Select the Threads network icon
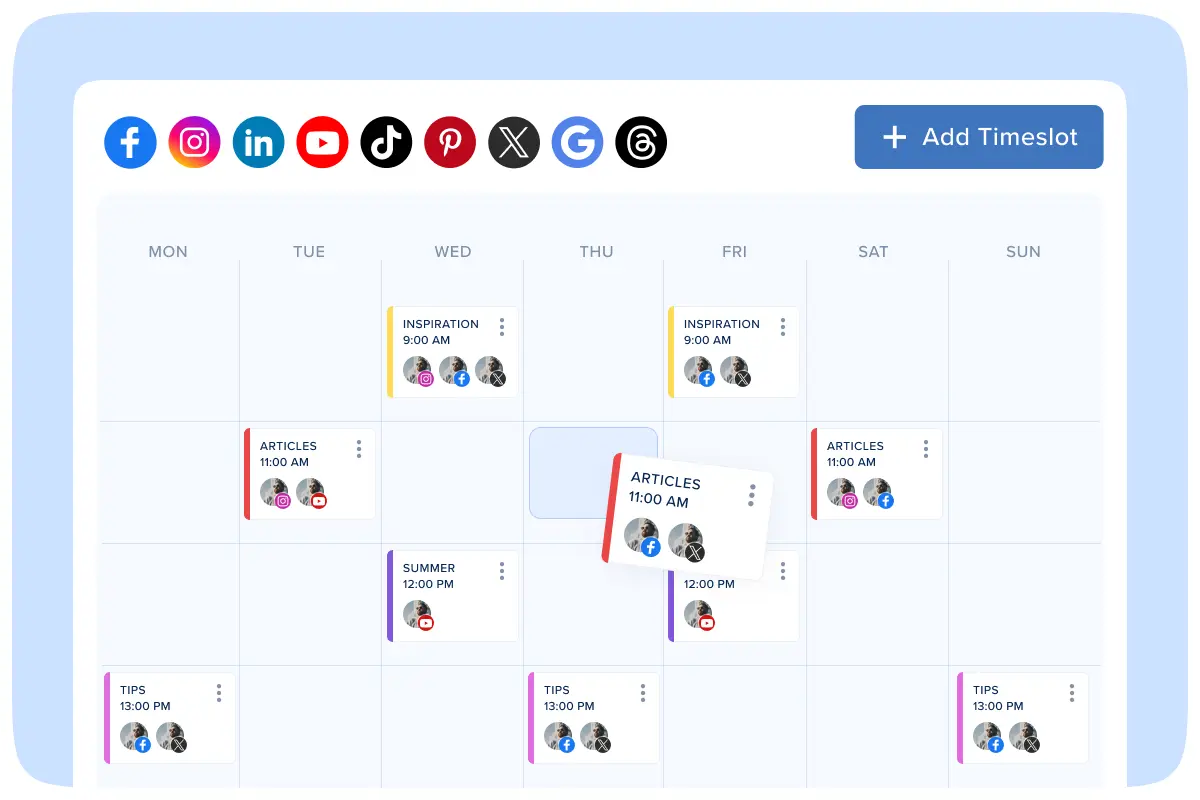1200x800 pixels. click(x=641, y=142)
